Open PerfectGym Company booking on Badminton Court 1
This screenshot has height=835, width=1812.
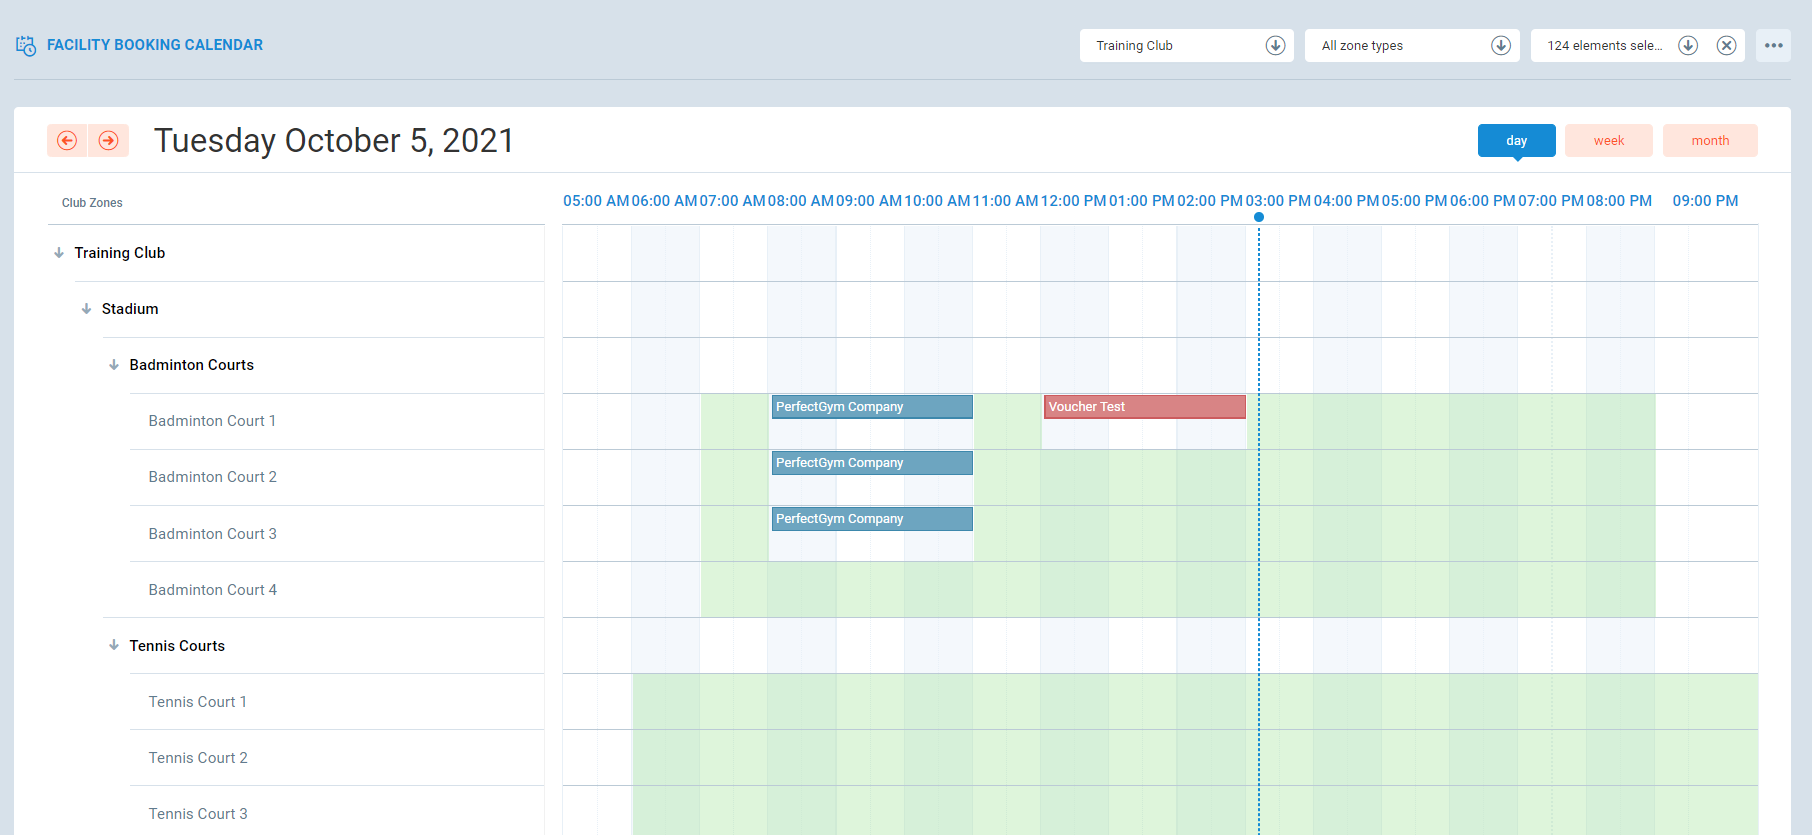871,407
